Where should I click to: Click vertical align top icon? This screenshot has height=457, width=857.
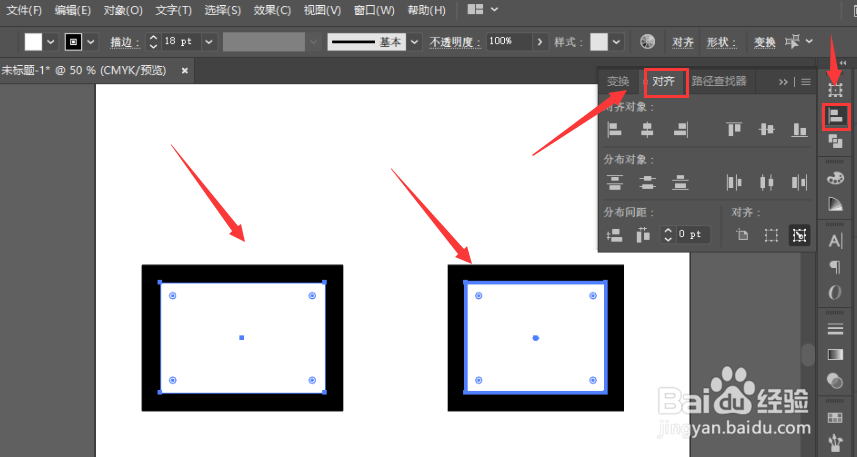click(x=733, y=130)
